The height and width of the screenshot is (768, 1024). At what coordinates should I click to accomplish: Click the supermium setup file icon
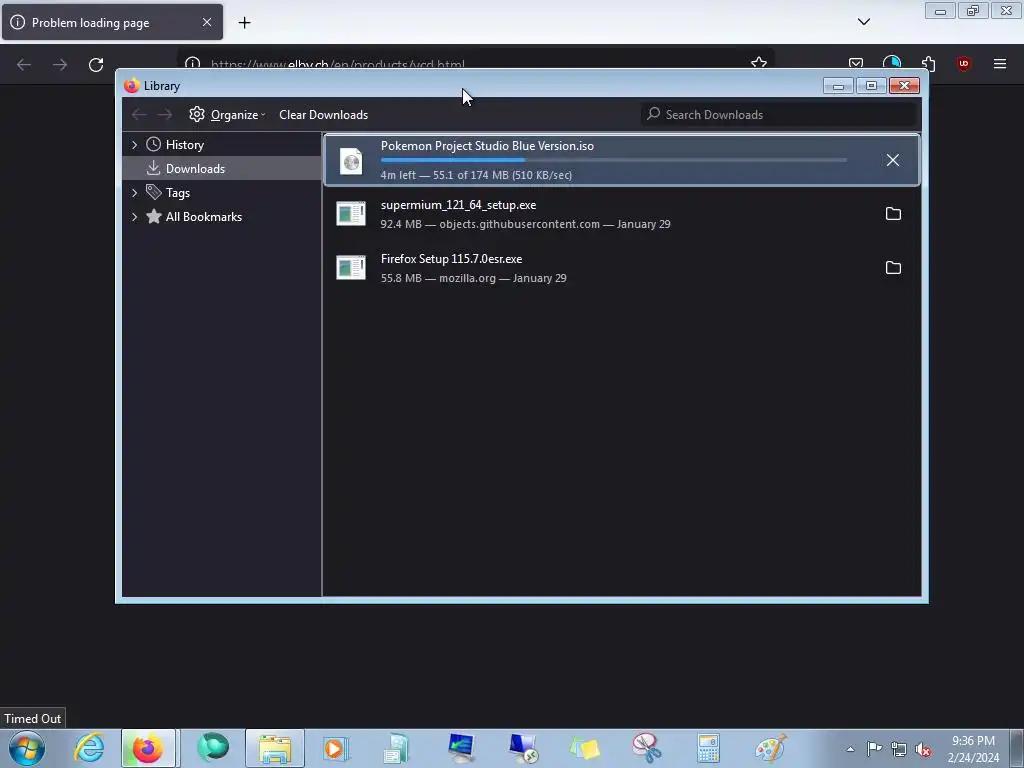[x=351, y=214]
